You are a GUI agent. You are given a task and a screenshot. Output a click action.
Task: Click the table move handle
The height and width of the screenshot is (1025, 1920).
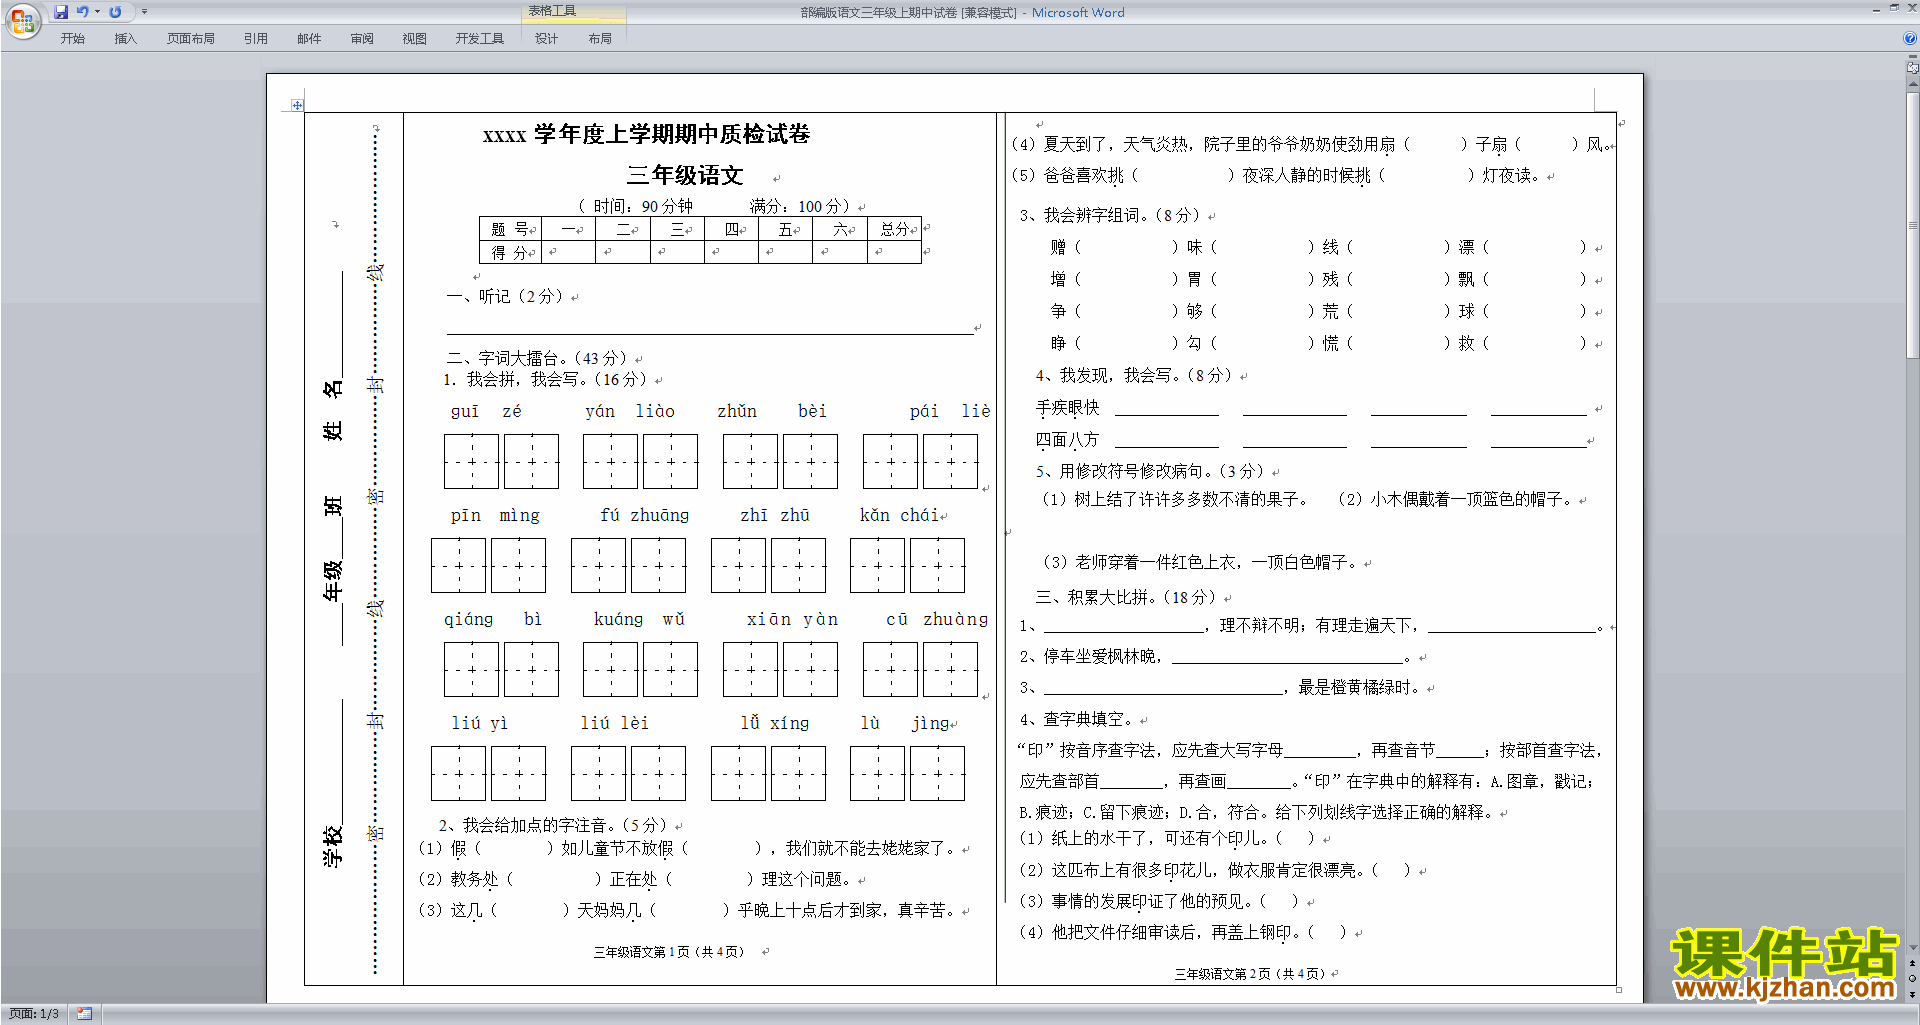click(x=297, y=105)
